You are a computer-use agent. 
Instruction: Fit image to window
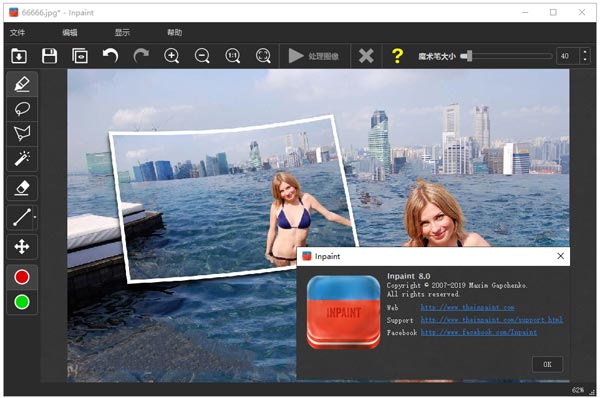263,56
